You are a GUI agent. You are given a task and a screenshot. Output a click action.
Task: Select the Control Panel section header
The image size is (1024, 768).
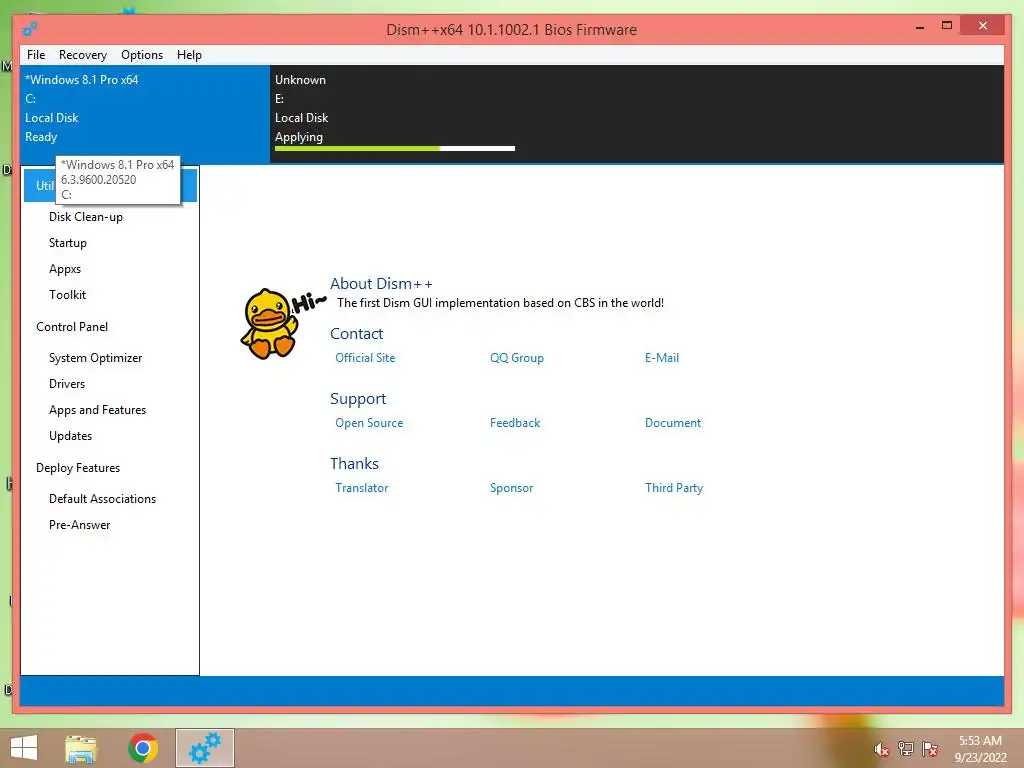click(72, 327)
